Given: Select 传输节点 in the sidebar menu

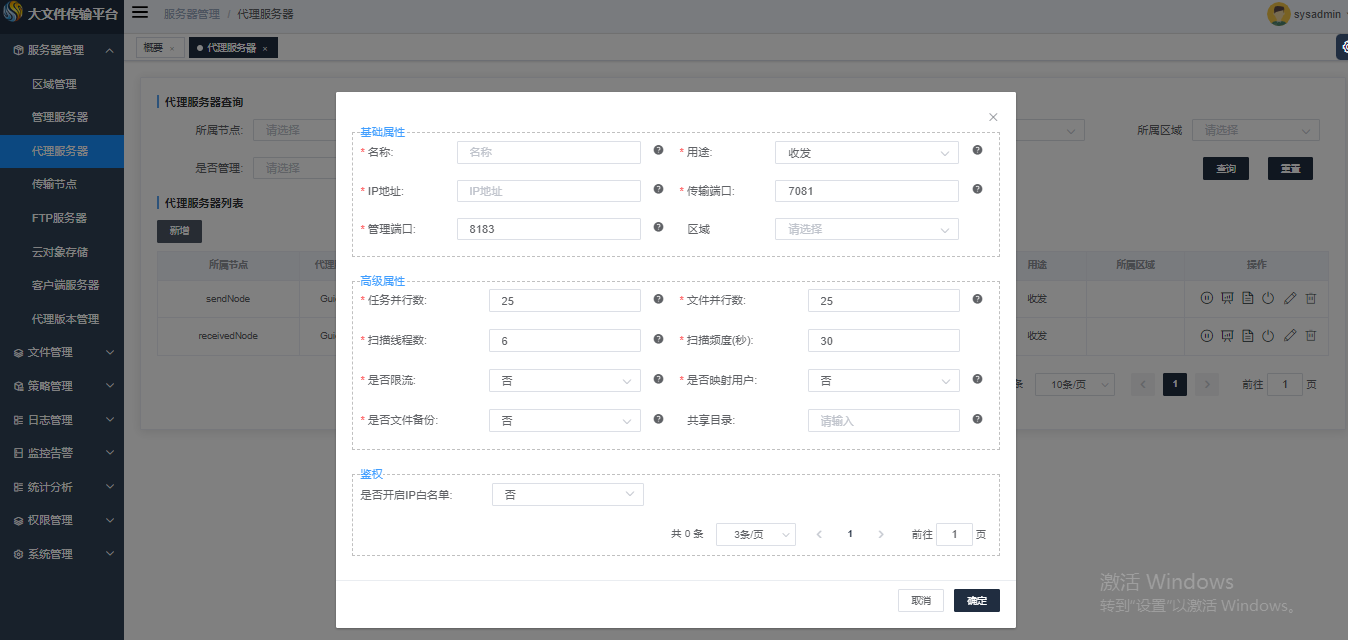Looking at the screenshot, I should tap(55, 184).
